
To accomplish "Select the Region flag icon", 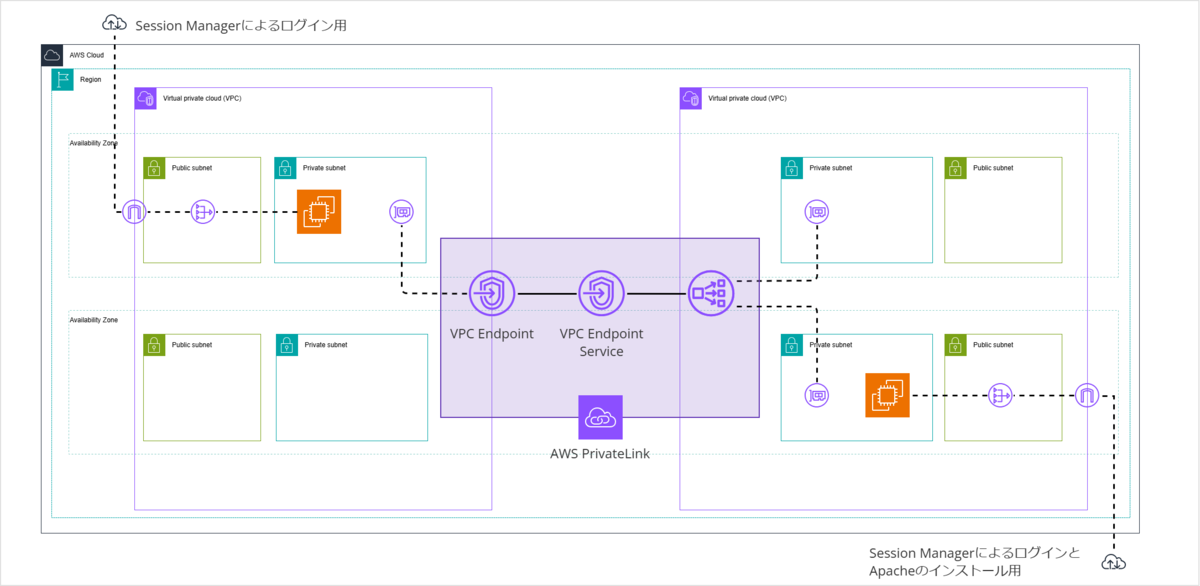I will [x=62, y=80].
